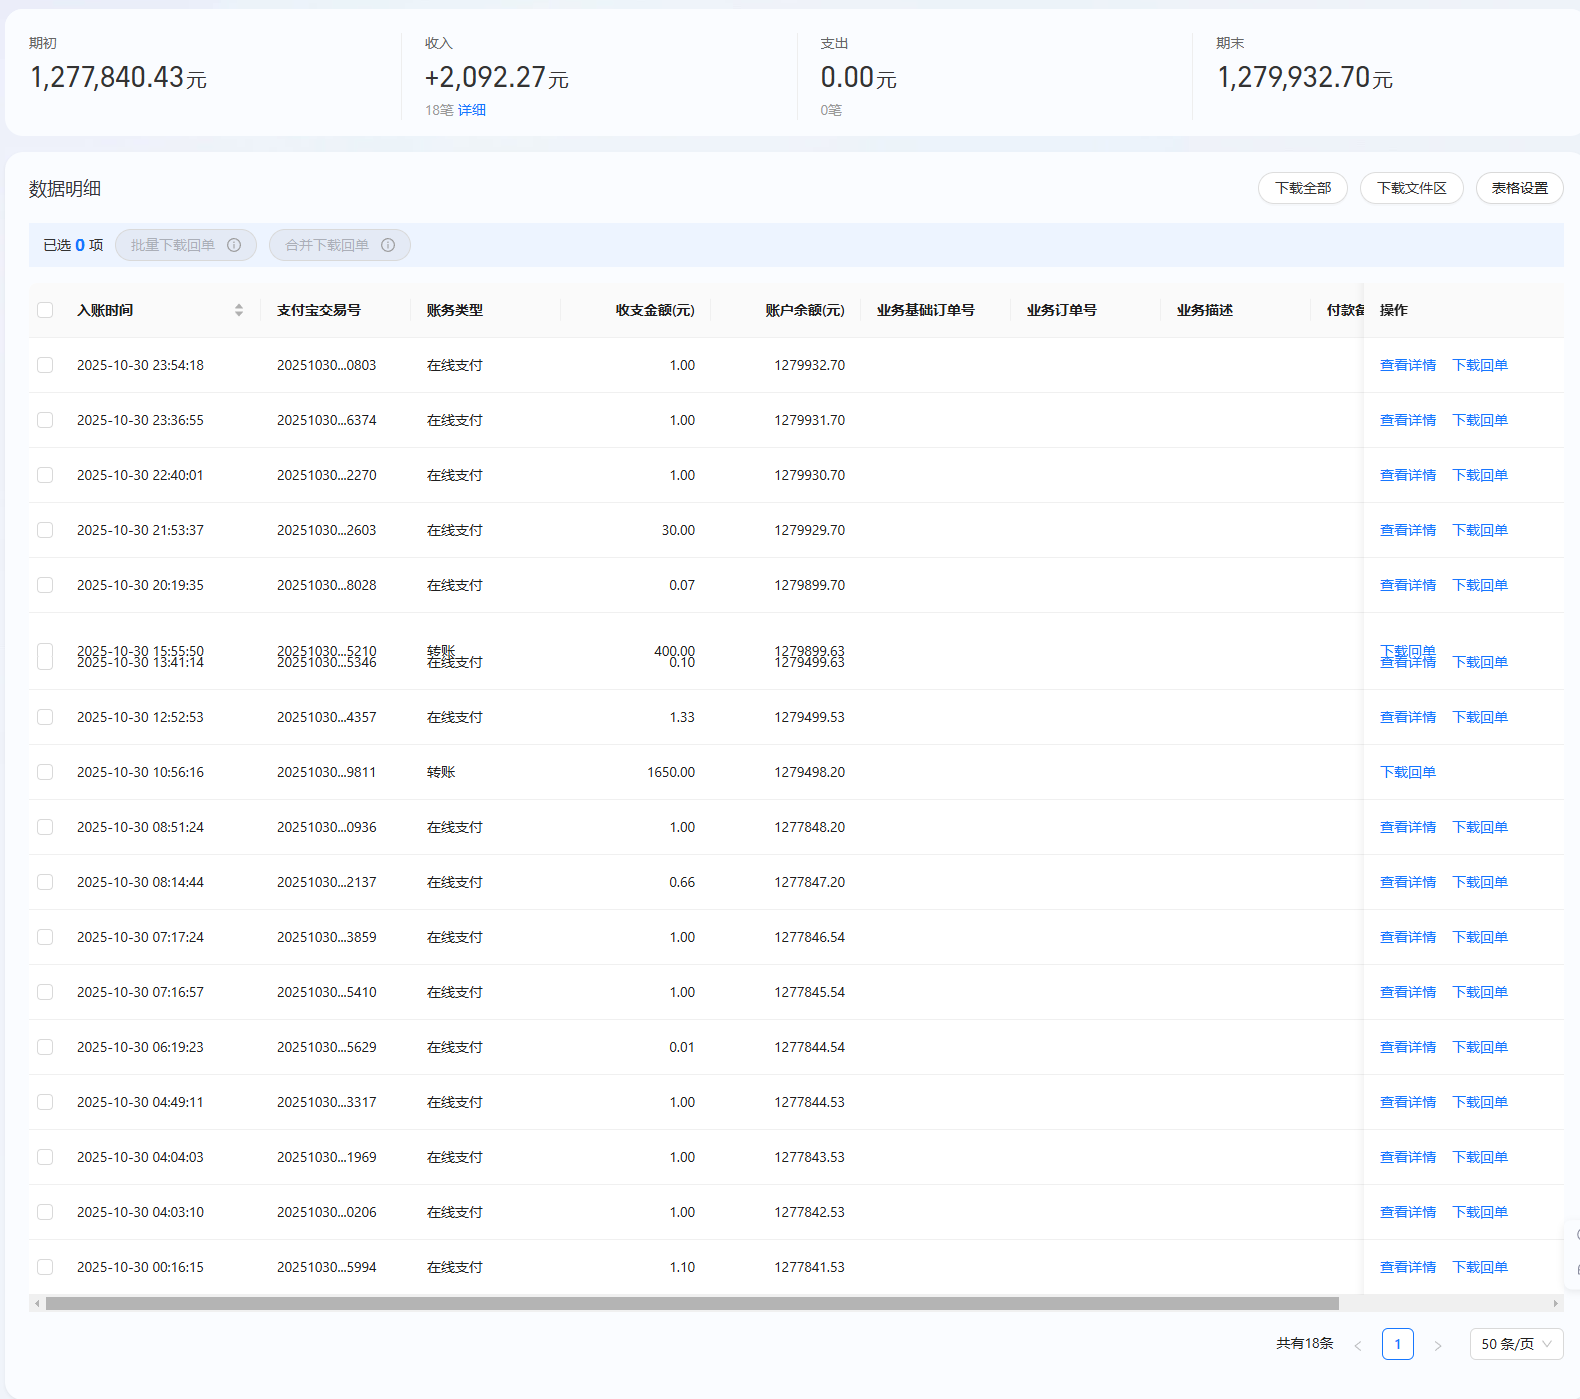Tick checkbox for 00:16:15 transaction row
The width and height of the screenshot is (1580, 1399).
45,1267
